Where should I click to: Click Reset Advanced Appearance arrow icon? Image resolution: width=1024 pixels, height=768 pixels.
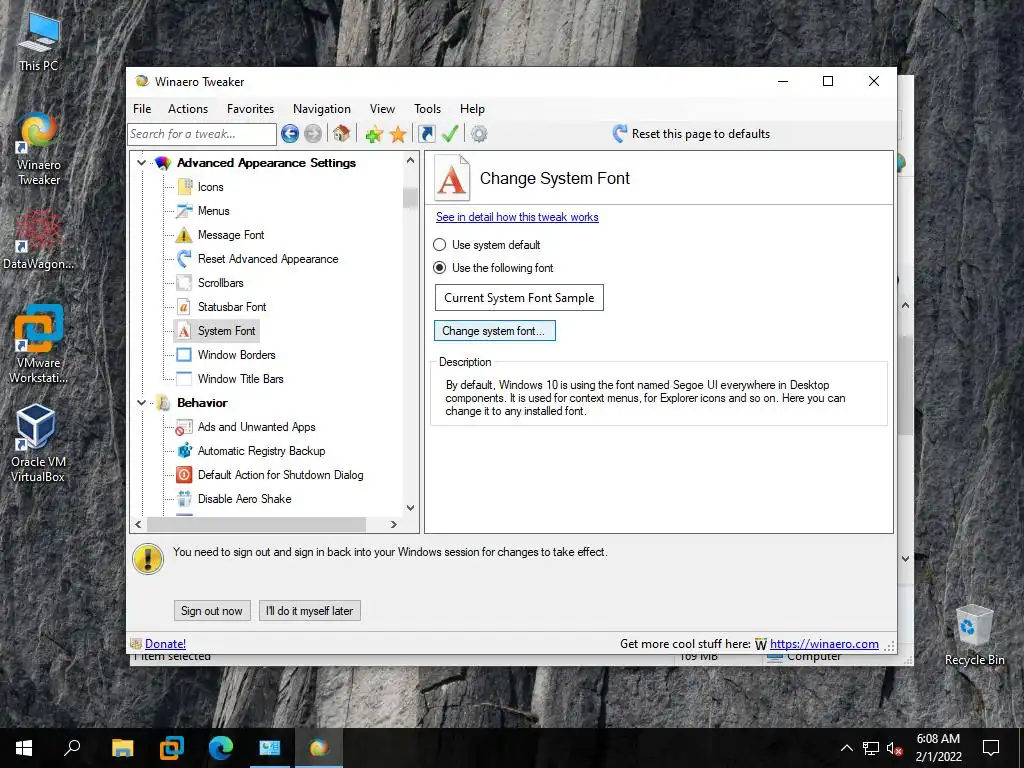pyautogui.click(x=184, y=259)
